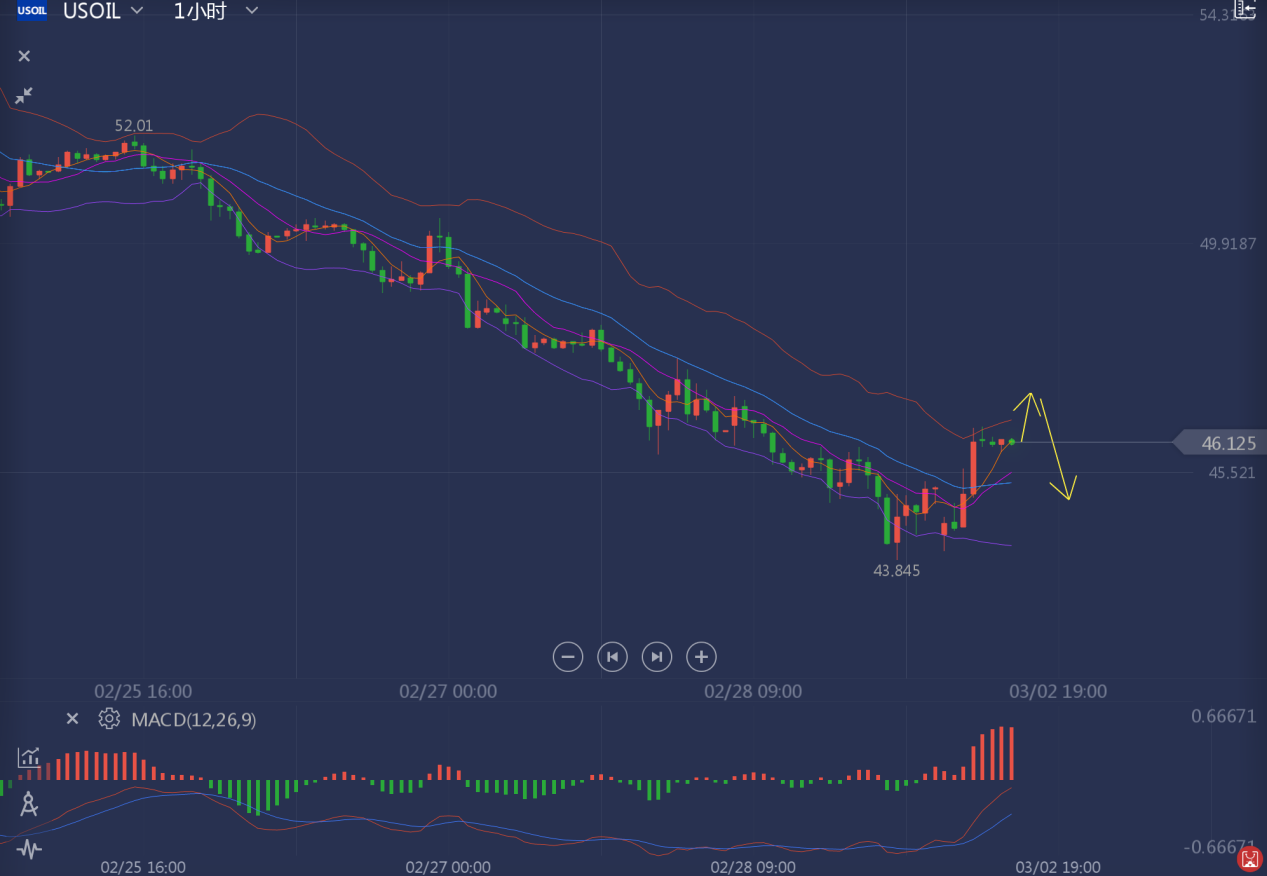Click the top-right price scale panel icon
This screenshot has width=1267, height=876.
point(1245,10)
